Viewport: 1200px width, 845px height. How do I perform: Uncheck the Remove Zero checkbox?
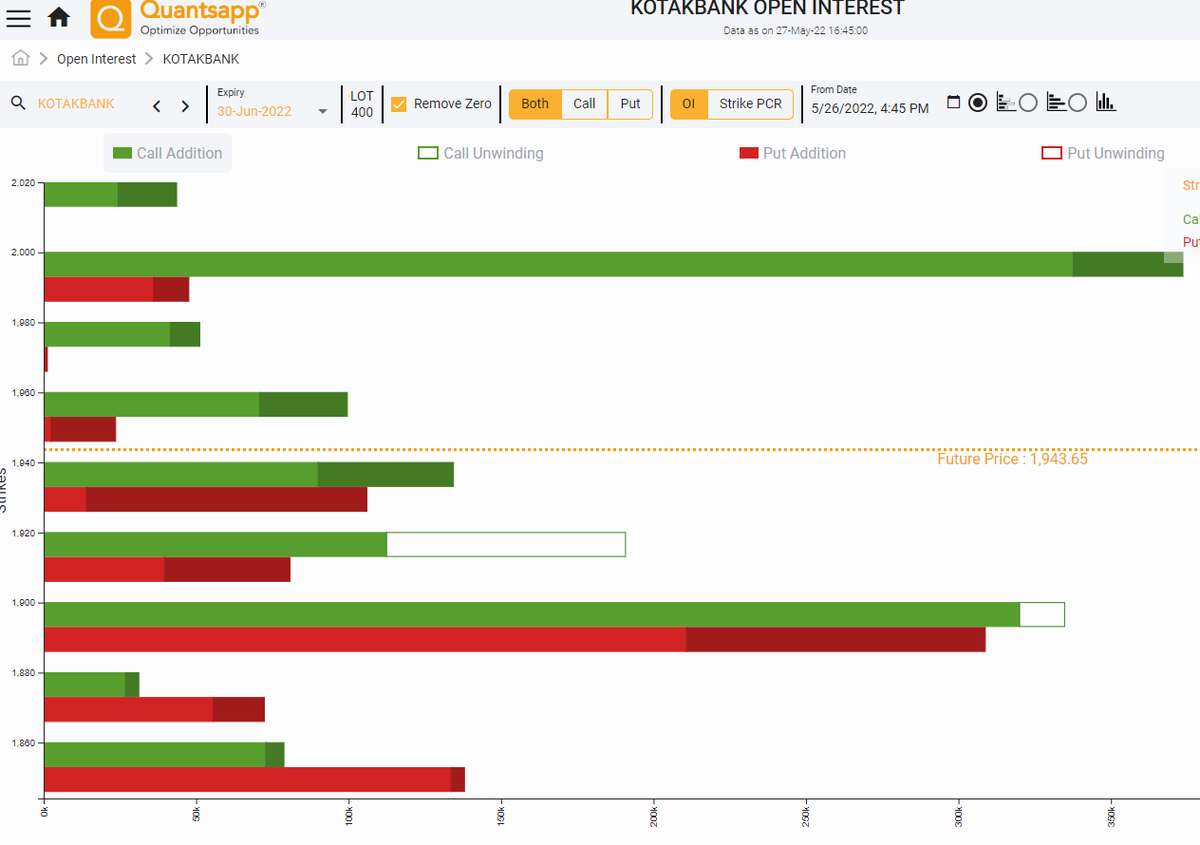click(399, 104)
